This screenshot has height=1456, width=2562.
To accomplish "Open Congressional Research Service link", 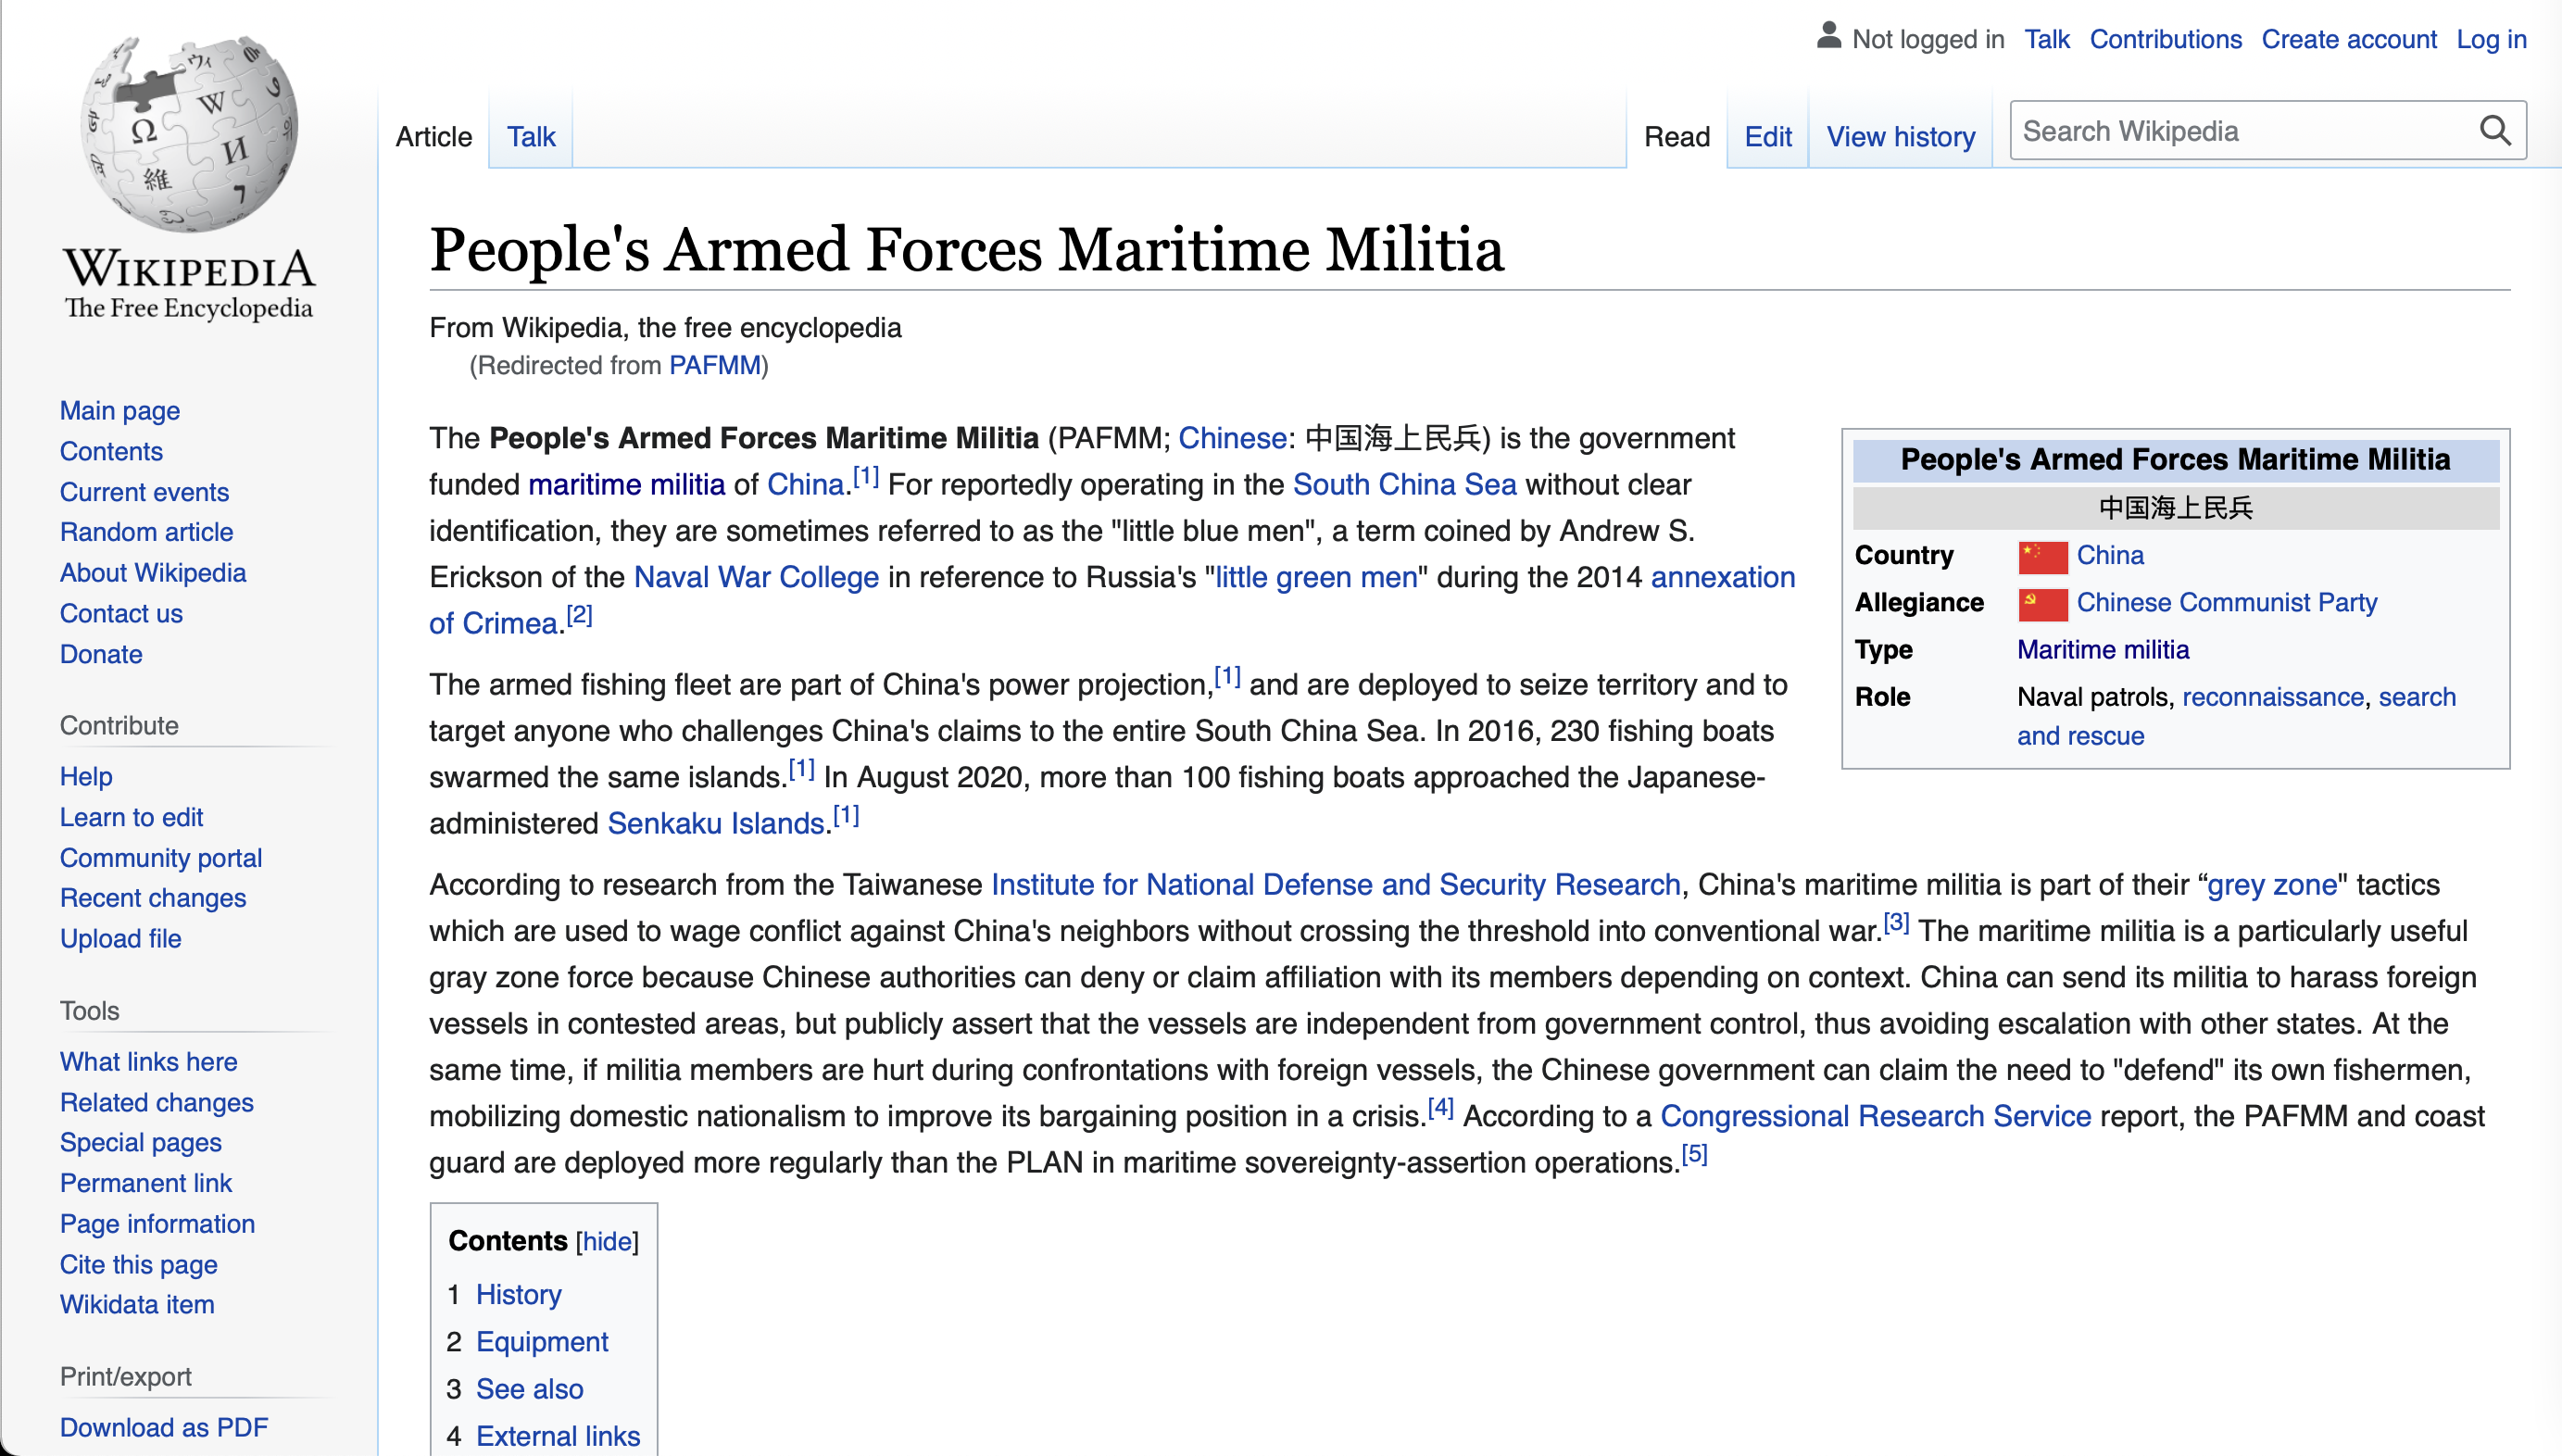I will point(1875,1116).
